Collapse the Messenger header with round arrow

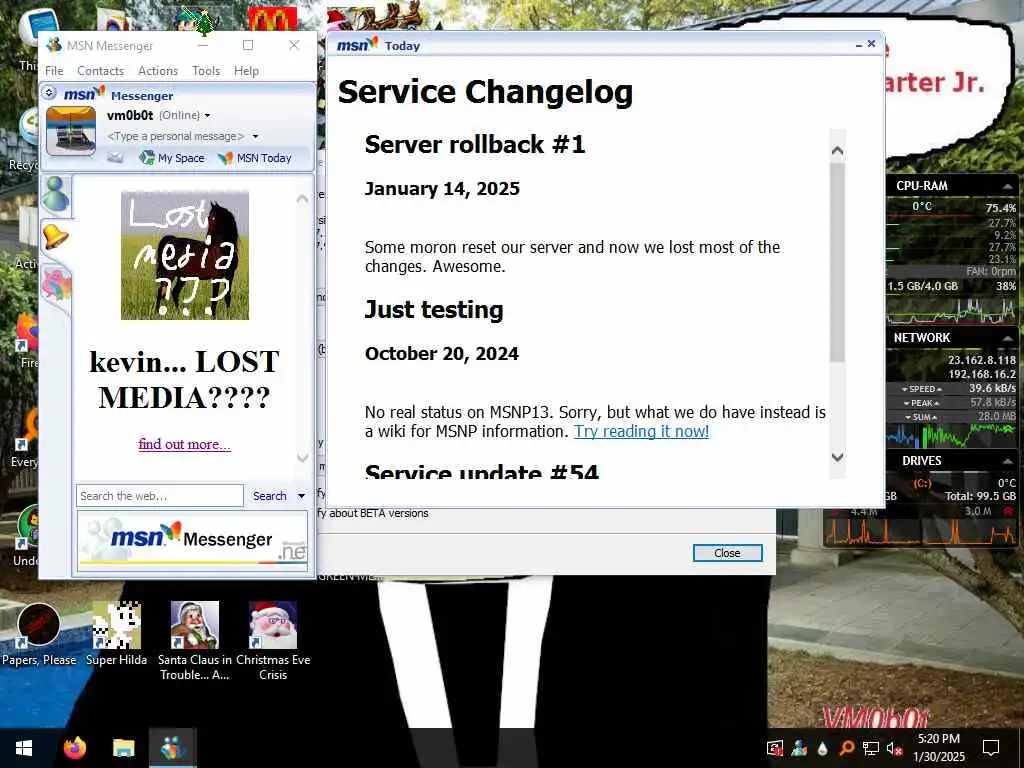pos(50,93)
